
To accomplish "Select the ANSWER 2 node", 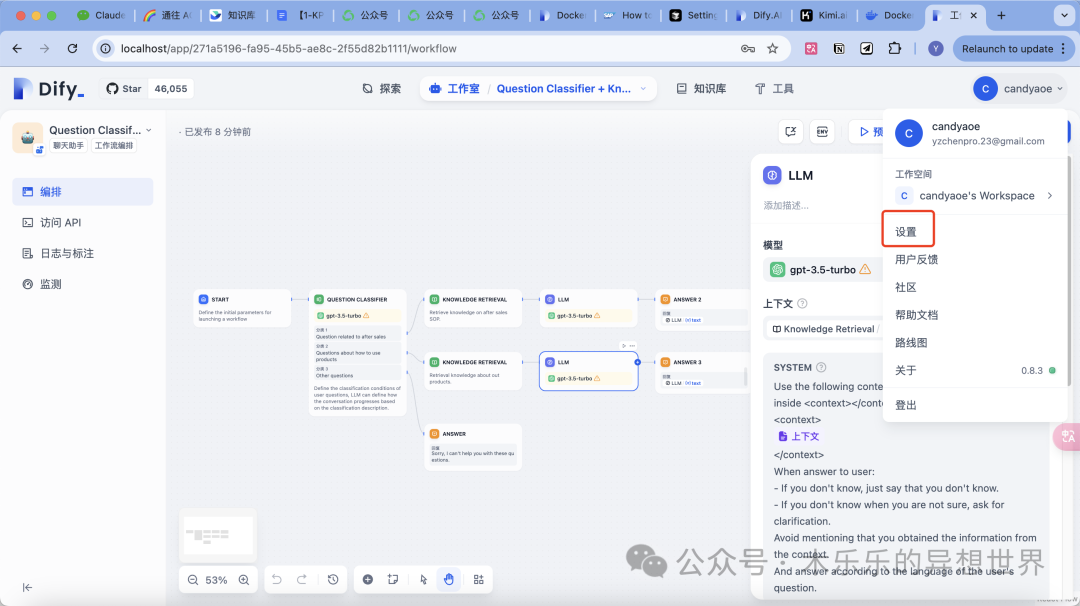I will (703, 308).
